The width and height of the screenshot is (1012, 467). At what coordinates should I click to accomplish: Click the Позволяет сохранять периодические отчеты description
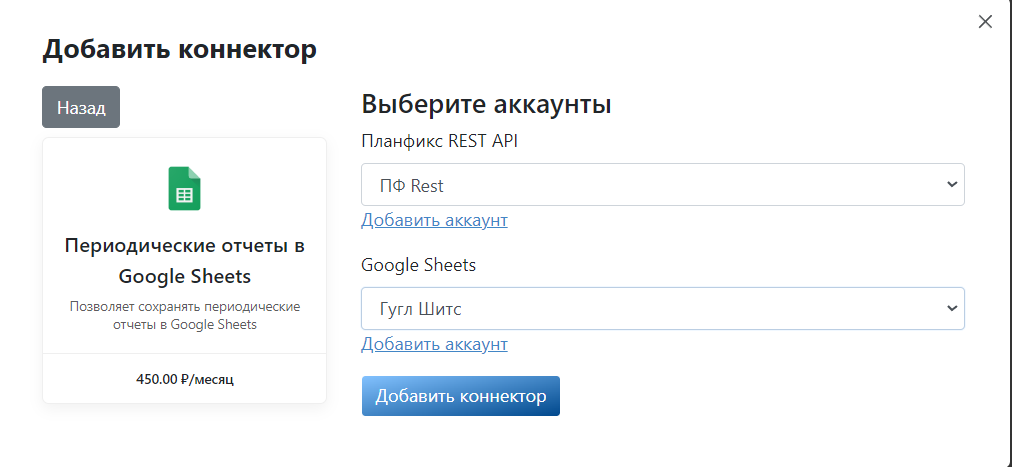pyautogui.click(x=185, y=315)
